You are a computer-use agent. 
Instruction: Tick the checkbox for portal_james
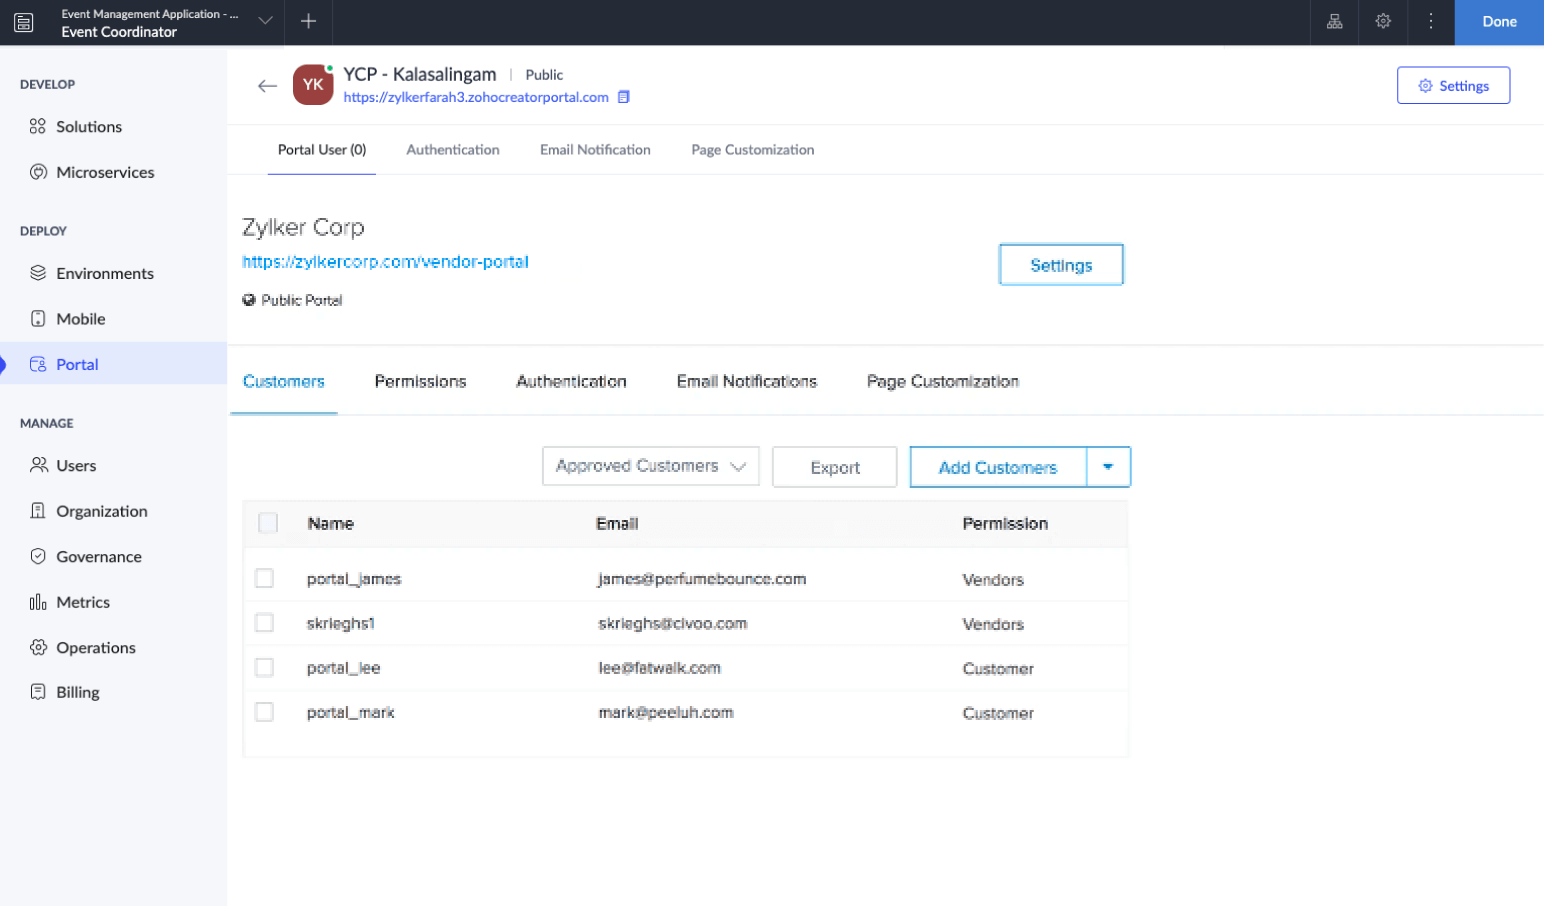265,578
